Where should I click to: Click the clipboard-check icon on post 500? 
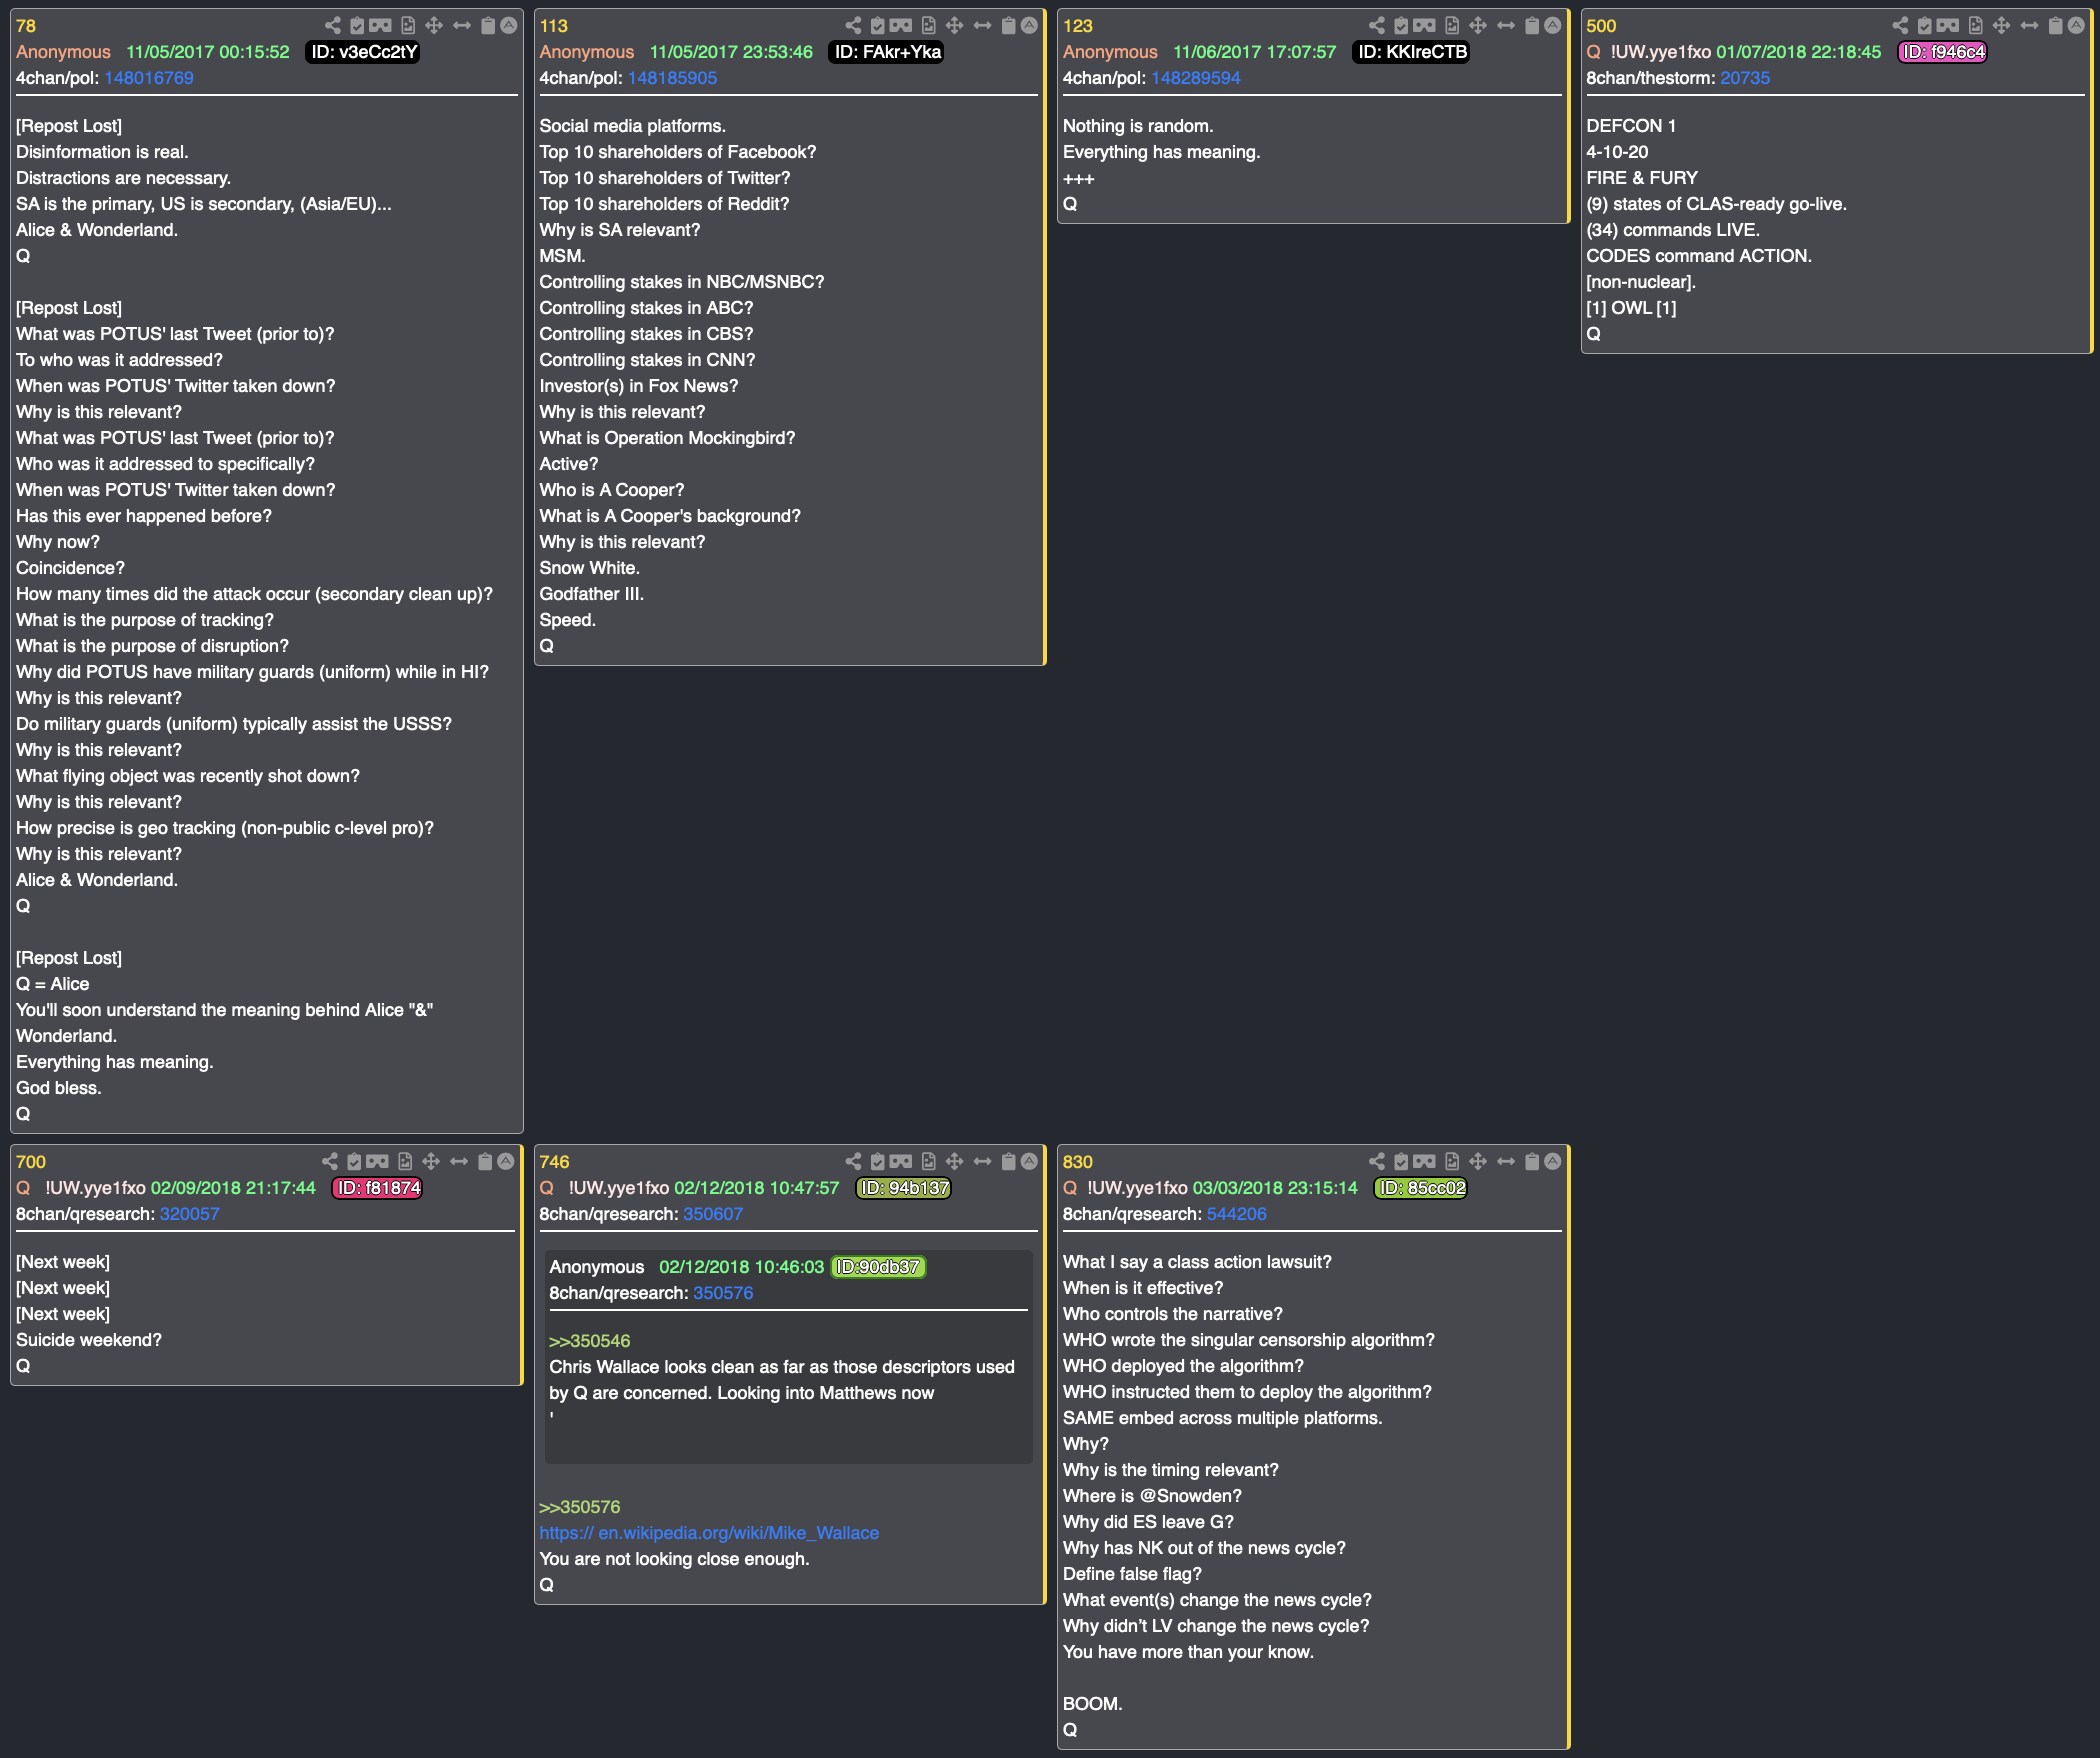point(1924,25)
